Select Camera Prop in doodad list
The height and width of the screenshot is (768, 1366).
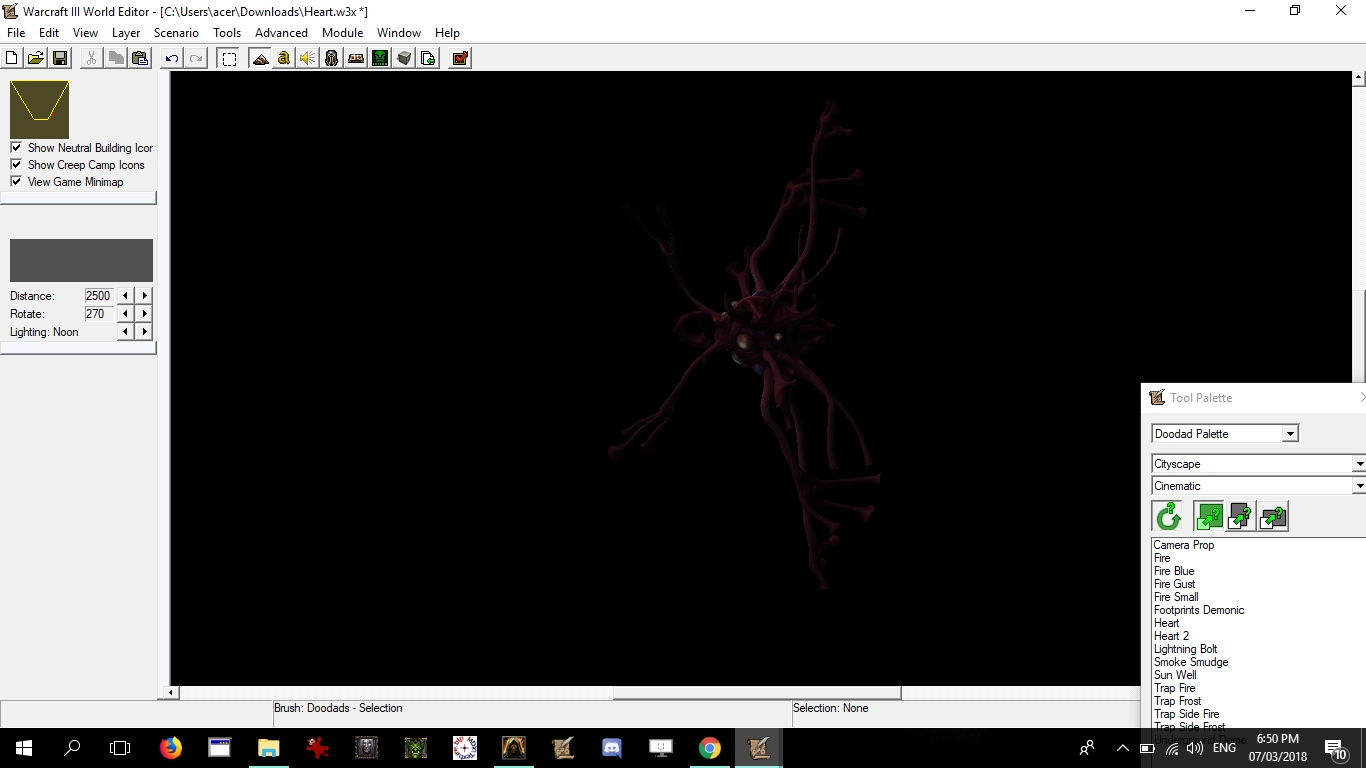tap(1184, 545)
